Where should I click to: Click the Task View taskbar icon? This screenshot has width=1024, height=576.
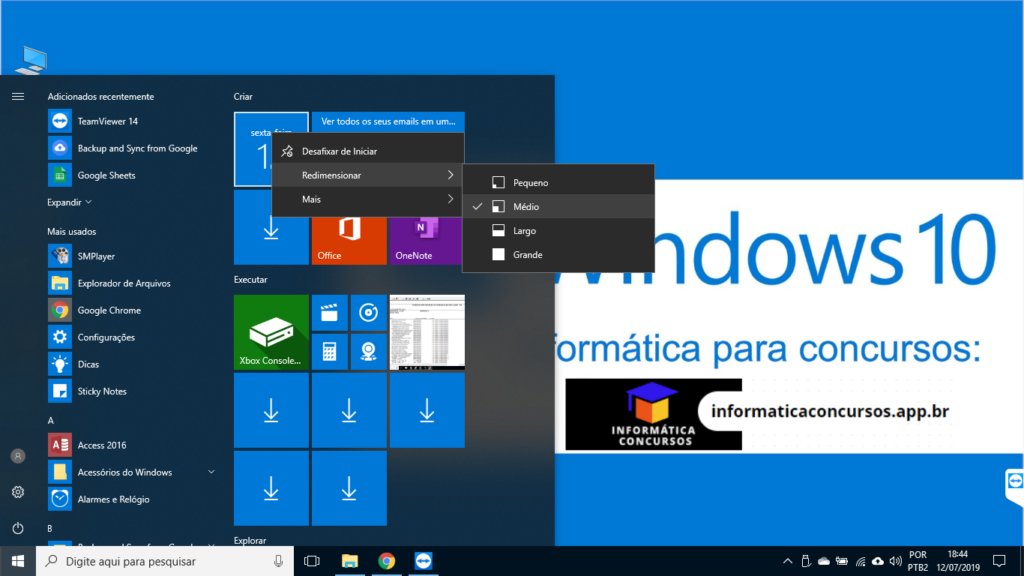pyautogui.click(x=311, y=561)
